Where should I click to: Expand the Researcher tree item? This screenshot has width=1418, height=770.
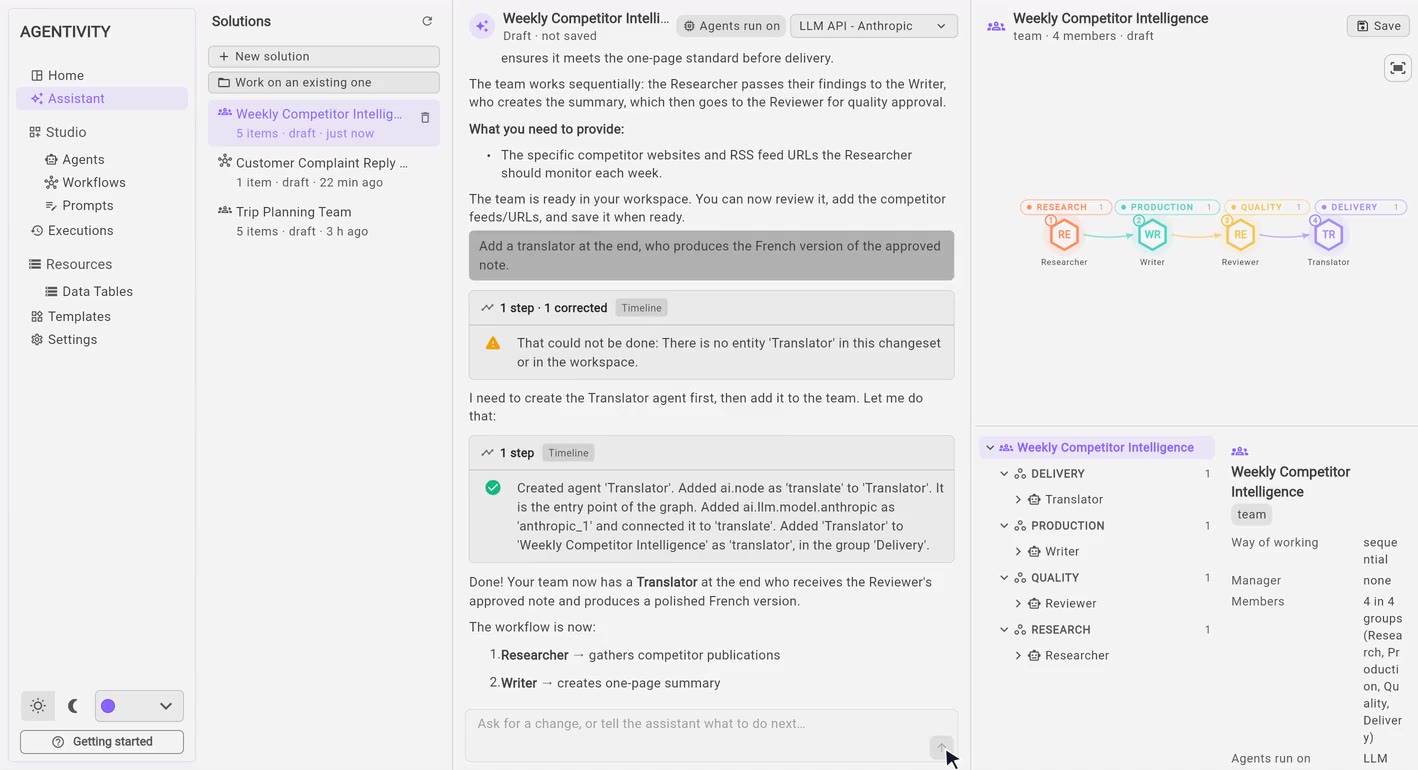1018,656
